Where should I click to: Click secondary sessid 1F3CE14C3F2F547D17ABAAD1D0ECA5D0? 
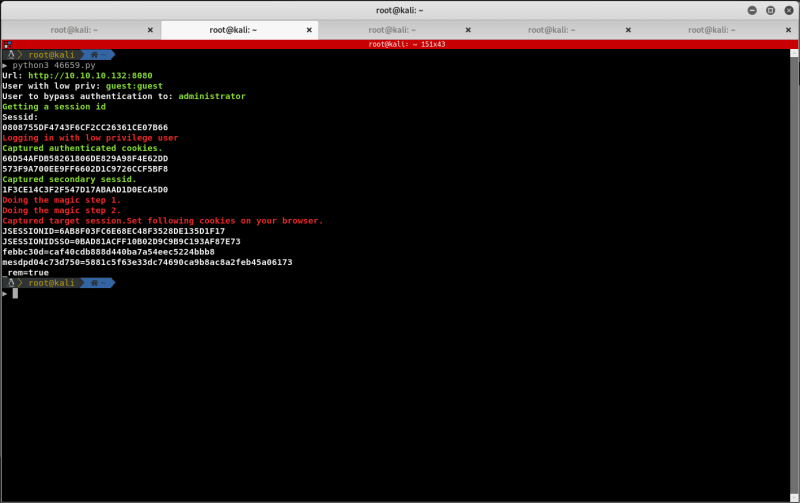pos(85,190)
